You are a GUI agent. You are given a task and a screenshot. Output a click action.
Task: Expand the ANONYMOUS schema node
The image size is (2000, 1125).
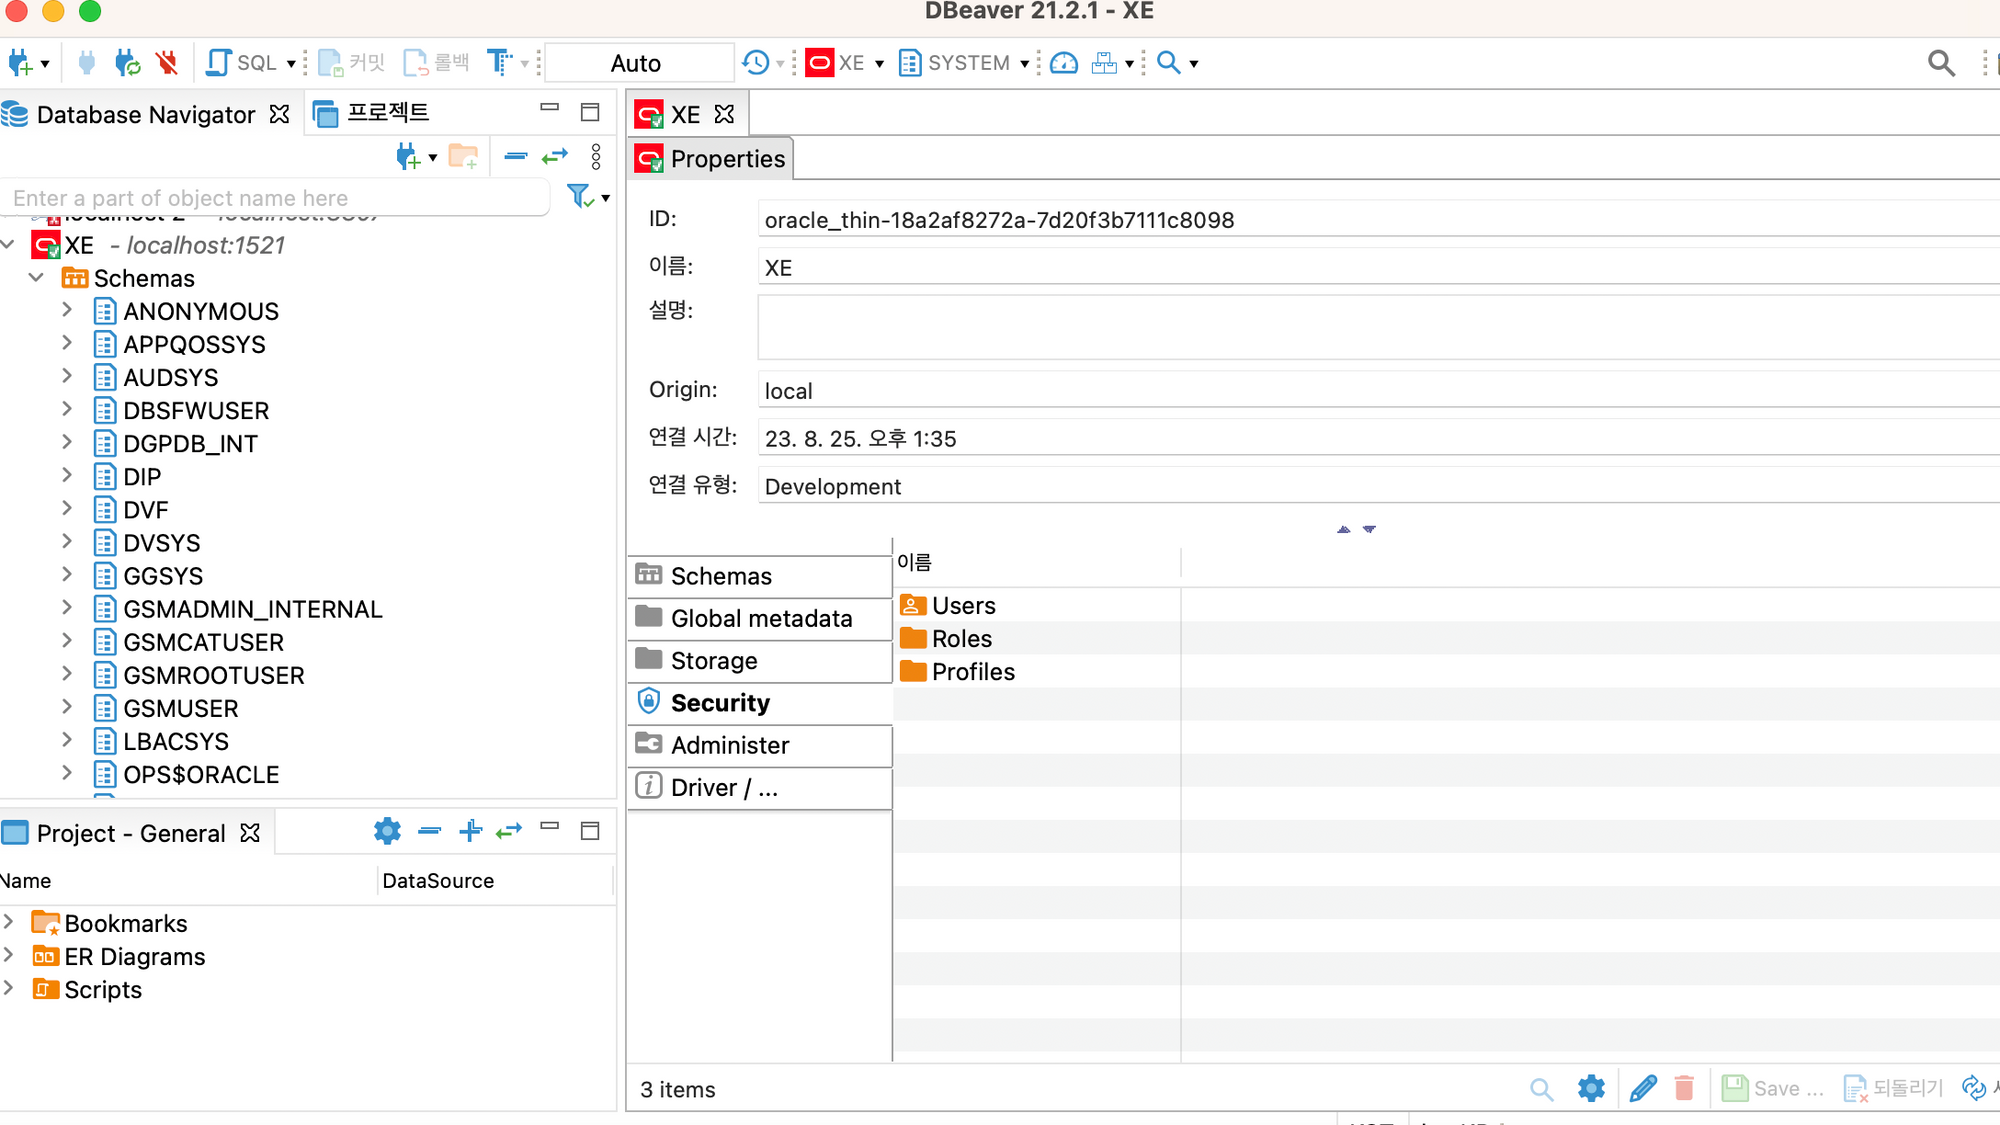point(67,311)
